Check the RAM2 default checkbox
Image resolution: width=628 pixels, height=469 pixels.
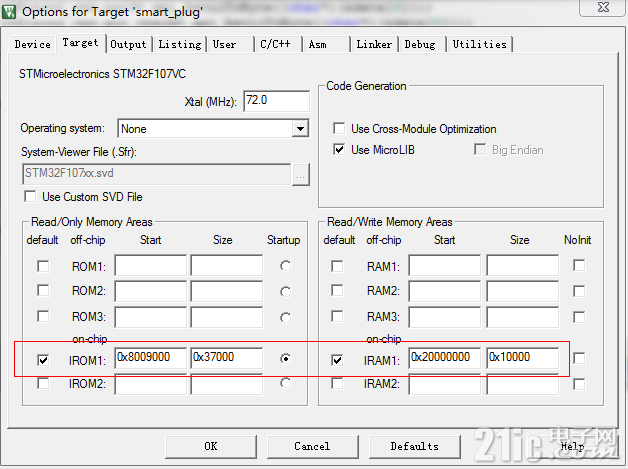(337, 290)
